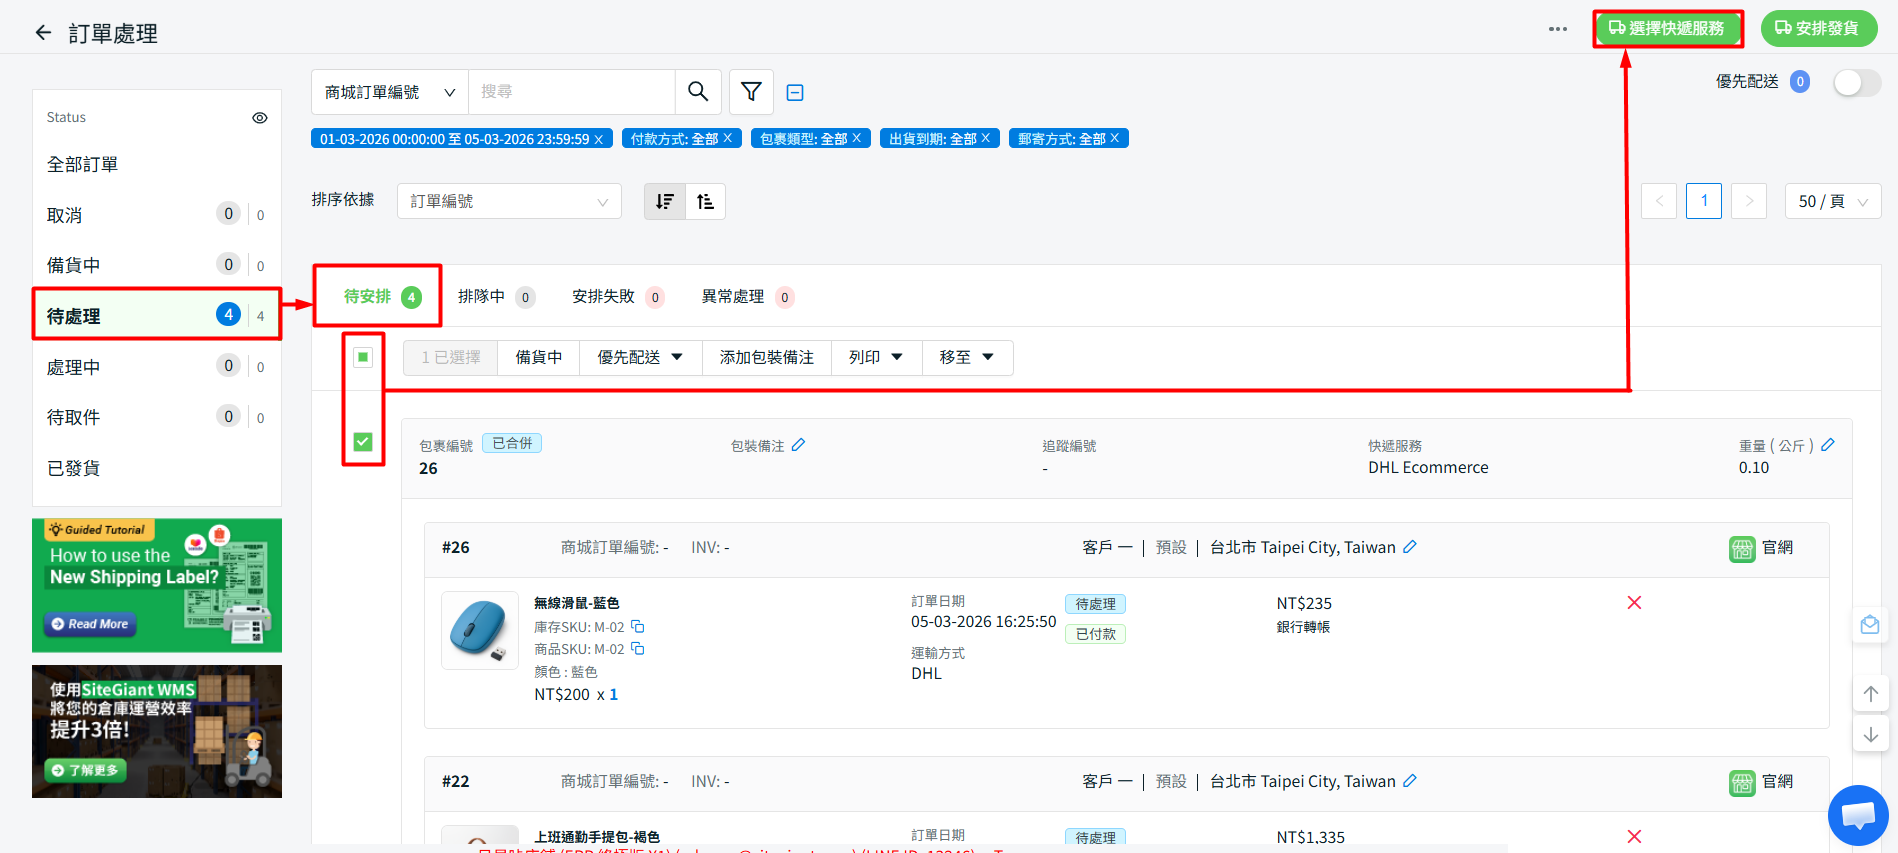
Task: Edit the 包裝備注 pencil icon
Action: 798,445
